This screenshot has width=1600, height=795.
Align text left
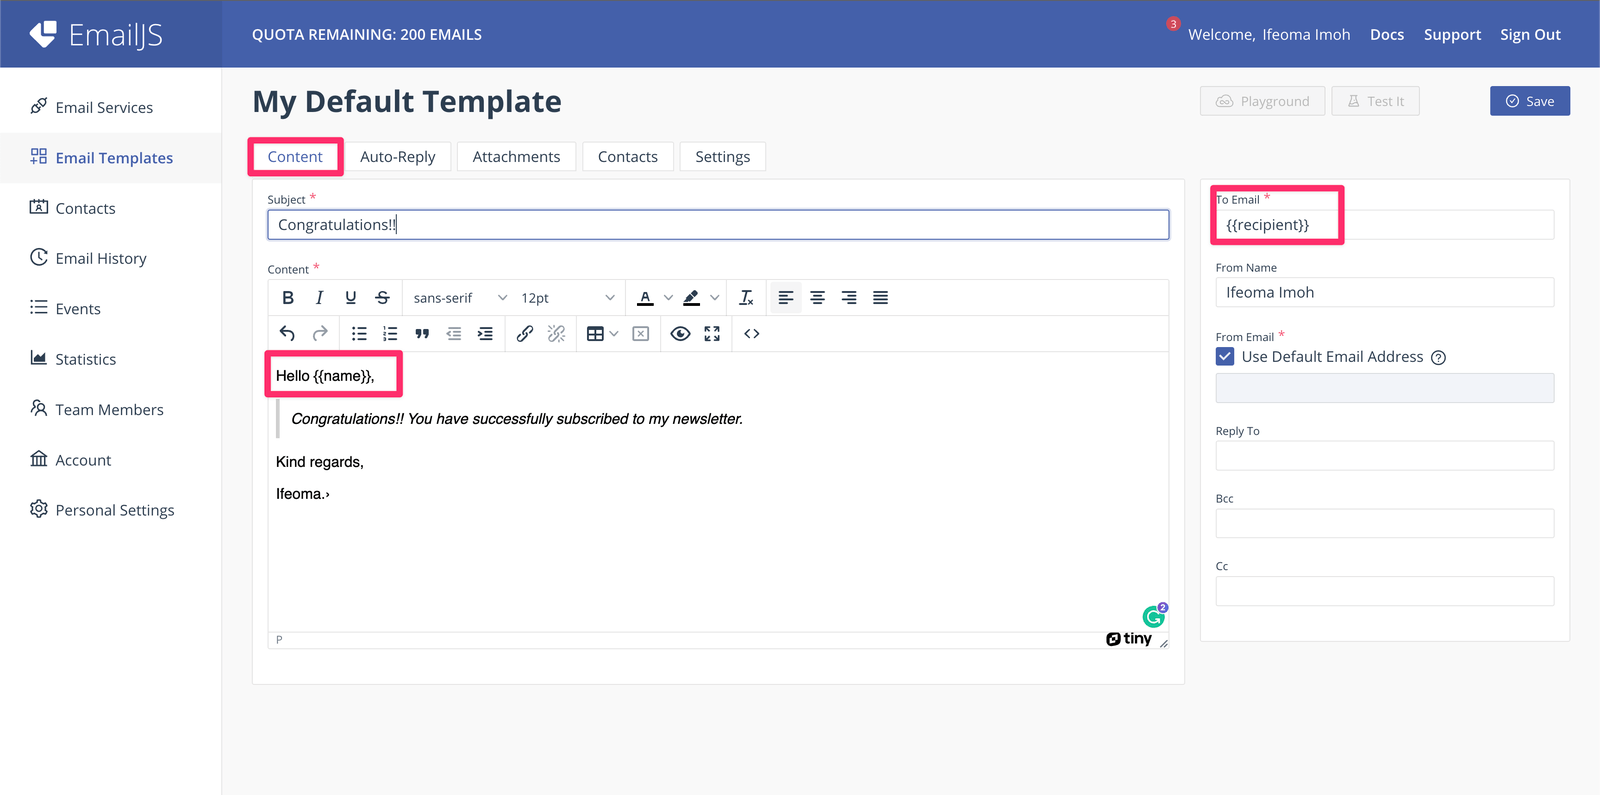pos(786,298)
